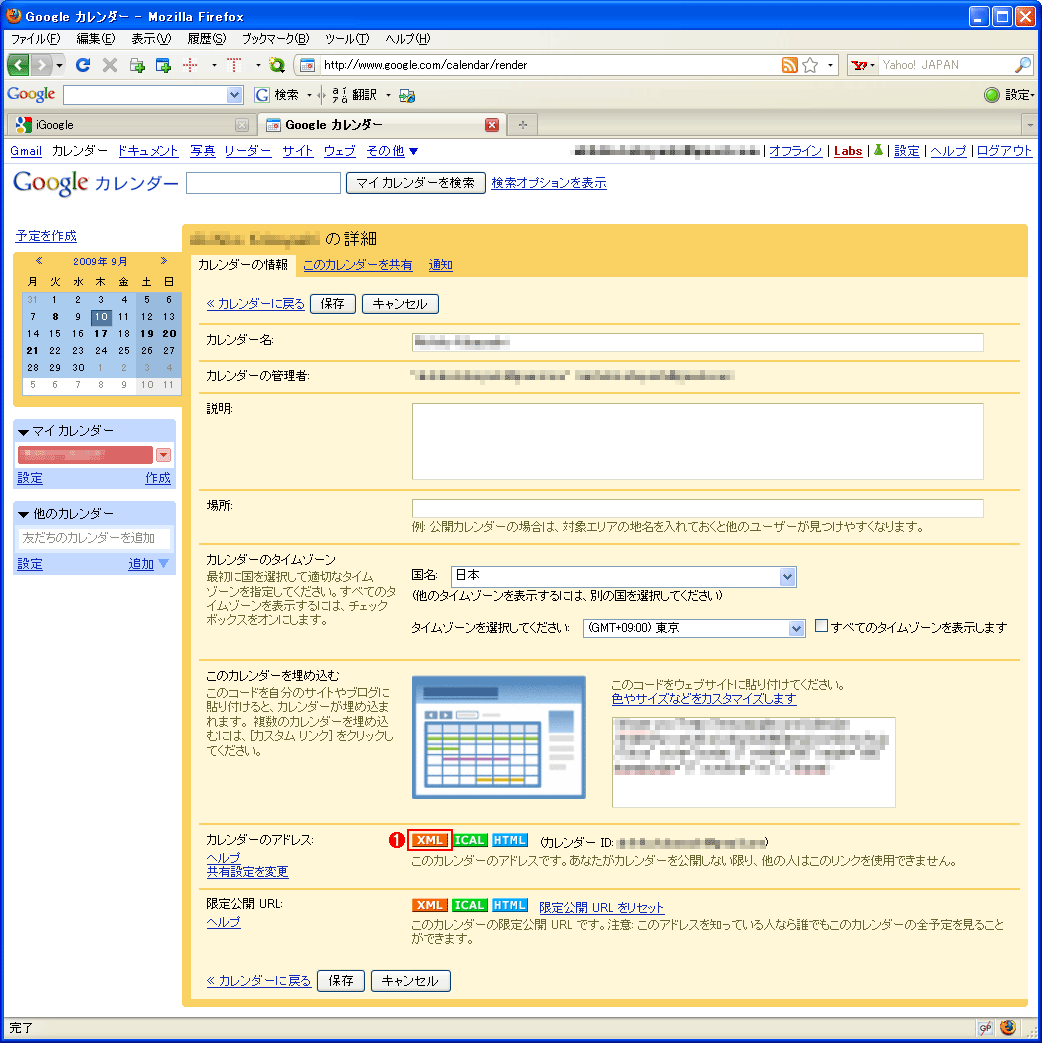The image size is (1042, 1043).
Task: Click 共有設定を変更 link
Action: click(x=248, y=871)
